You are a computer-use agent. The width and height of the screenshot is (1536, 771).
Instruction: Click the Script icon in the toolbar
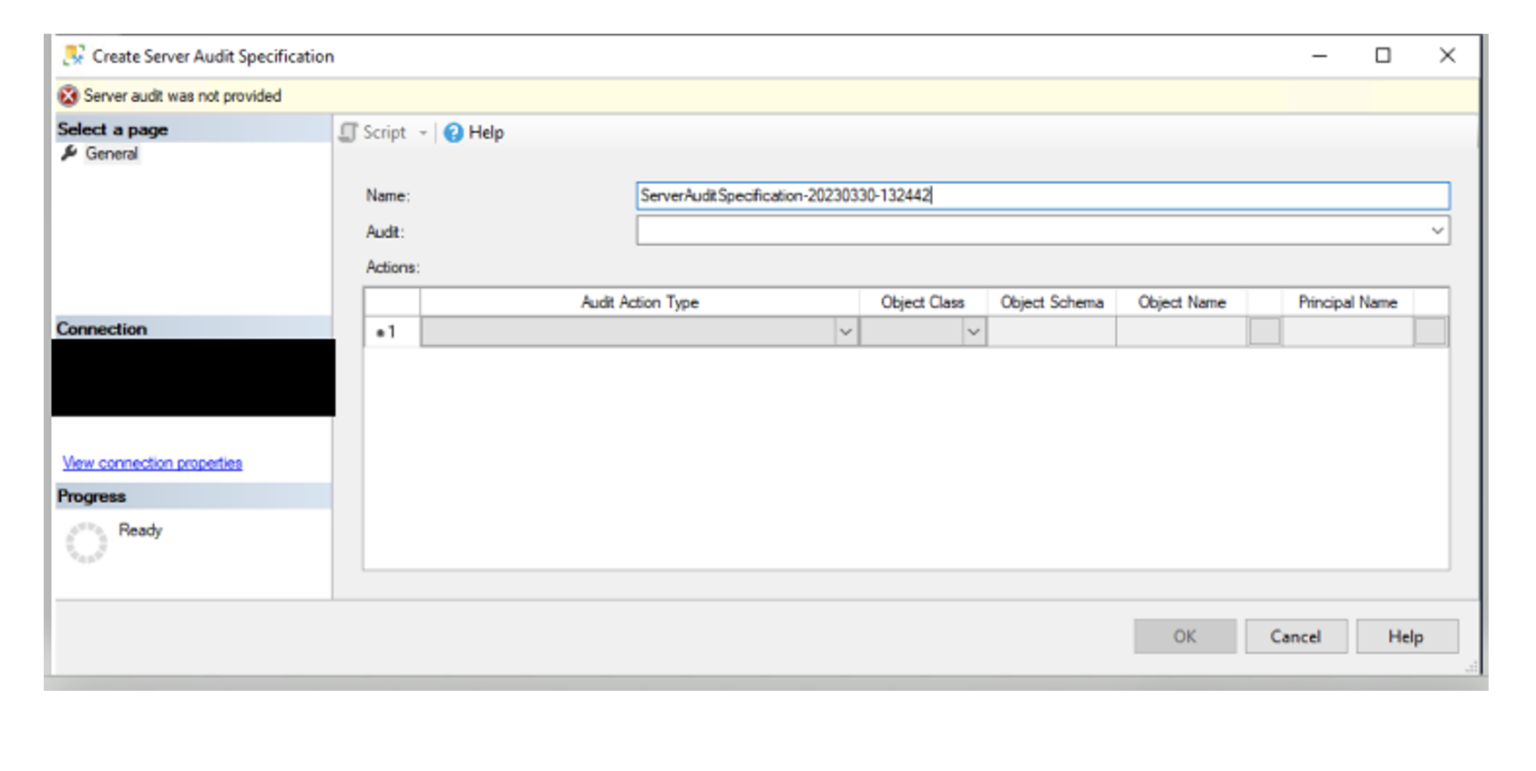point(349,132)
